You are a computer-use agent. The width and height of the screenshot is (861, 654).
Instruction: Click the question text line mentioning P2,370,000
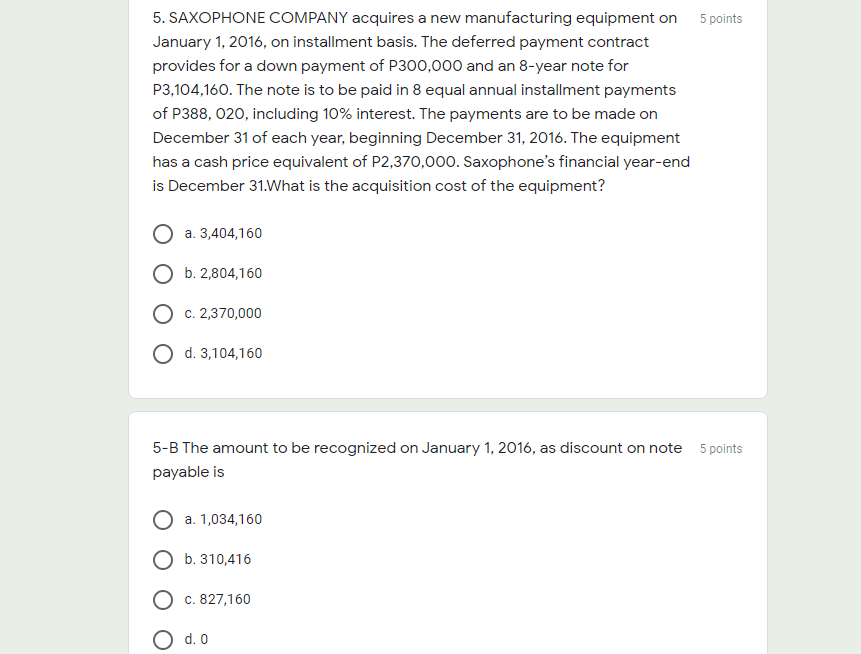point(421,162)
